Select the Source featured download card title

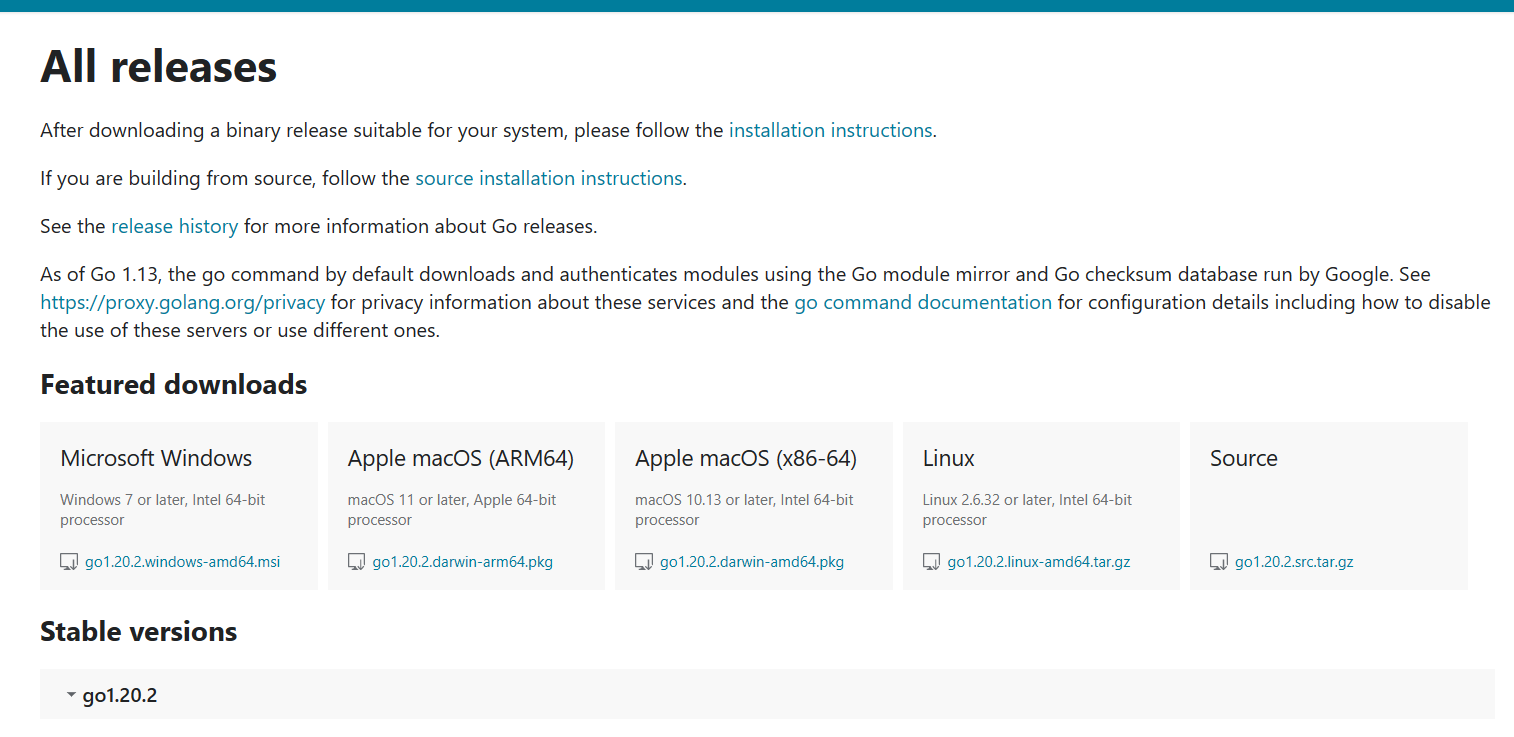[1243, 458]
